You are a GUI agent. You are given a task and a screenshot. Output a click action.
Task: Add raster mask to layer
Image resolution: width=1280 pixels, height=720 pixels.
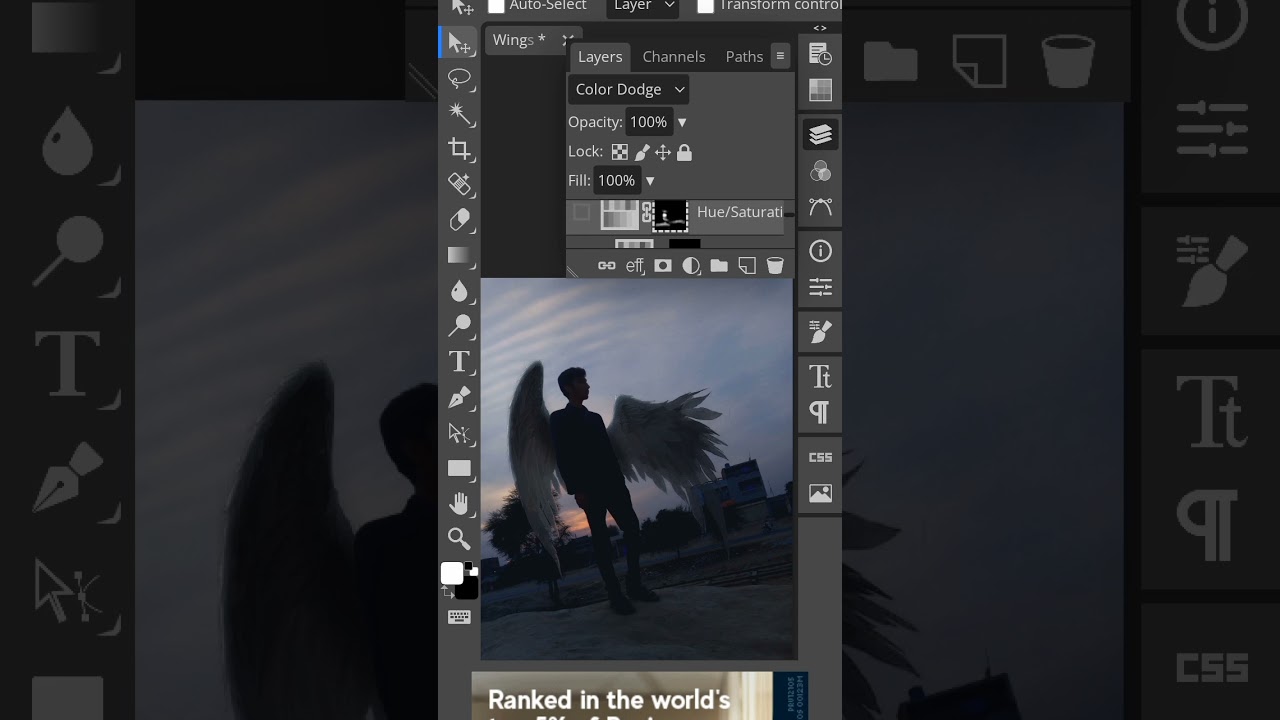point(662,265)
